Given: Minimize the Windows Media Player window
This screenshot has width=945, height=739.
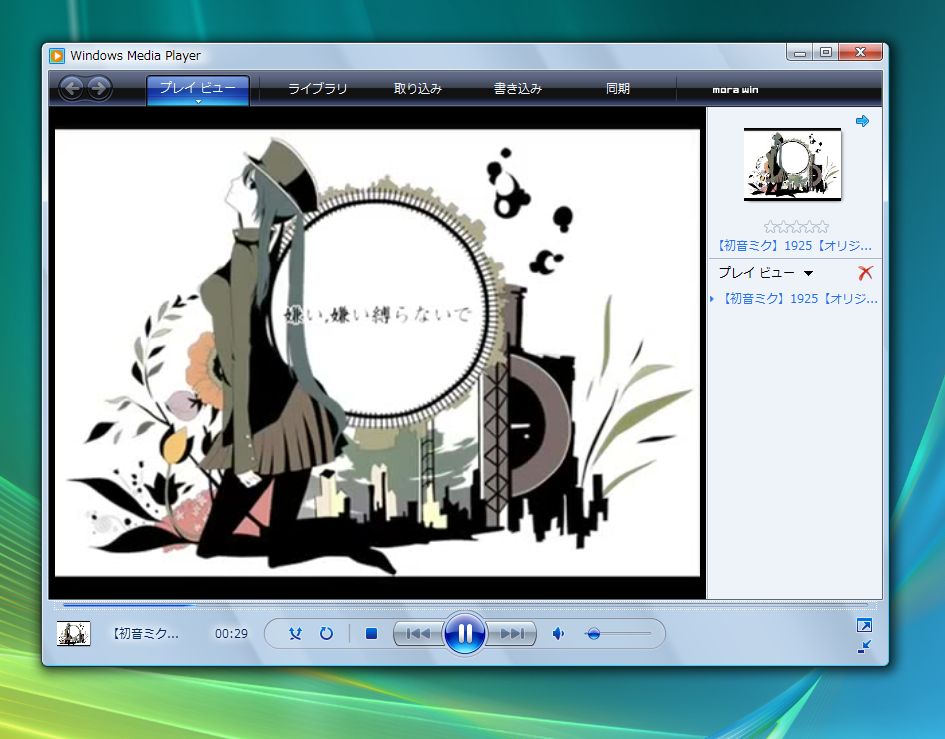Looking at the screenshot, I should [x=800, y=53].
